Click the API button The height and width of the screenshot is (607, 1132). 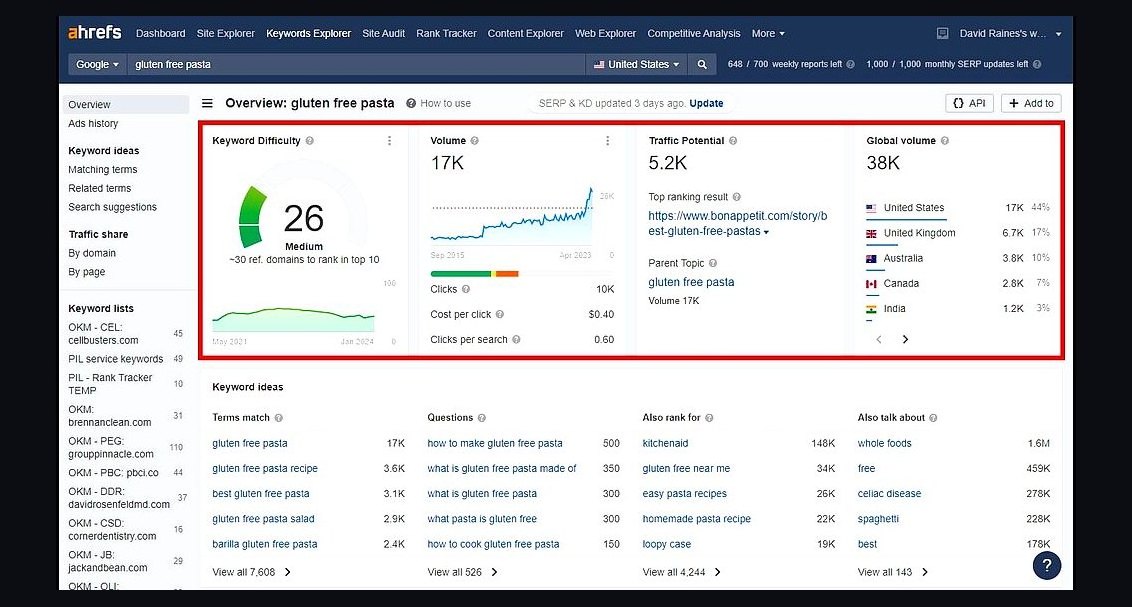pyautogui.click(x=970, y=103)
